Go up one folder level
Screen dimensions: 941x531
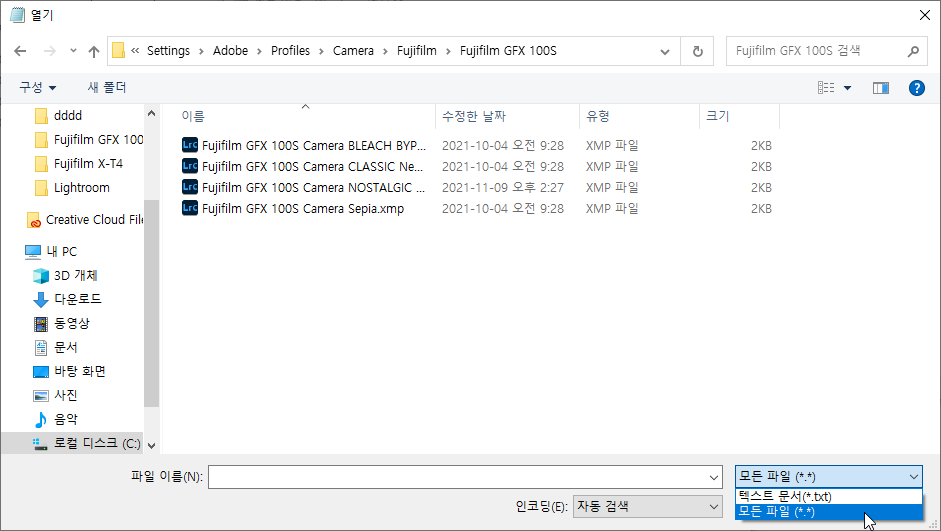point(94,51)
